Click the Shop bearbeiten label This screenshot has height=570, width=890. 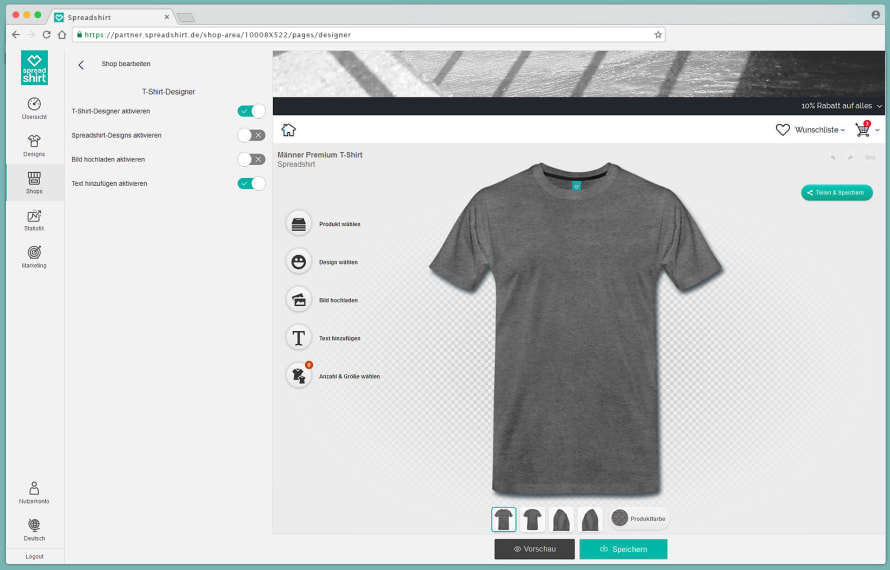(x=126, y=64)
